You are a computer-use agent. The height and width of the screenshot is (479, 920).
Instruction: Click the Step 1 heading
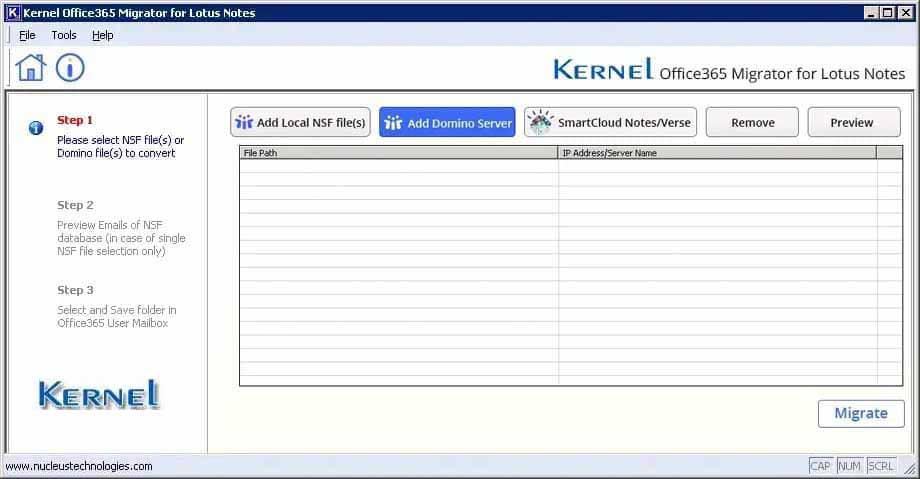[x=75, y=120]
